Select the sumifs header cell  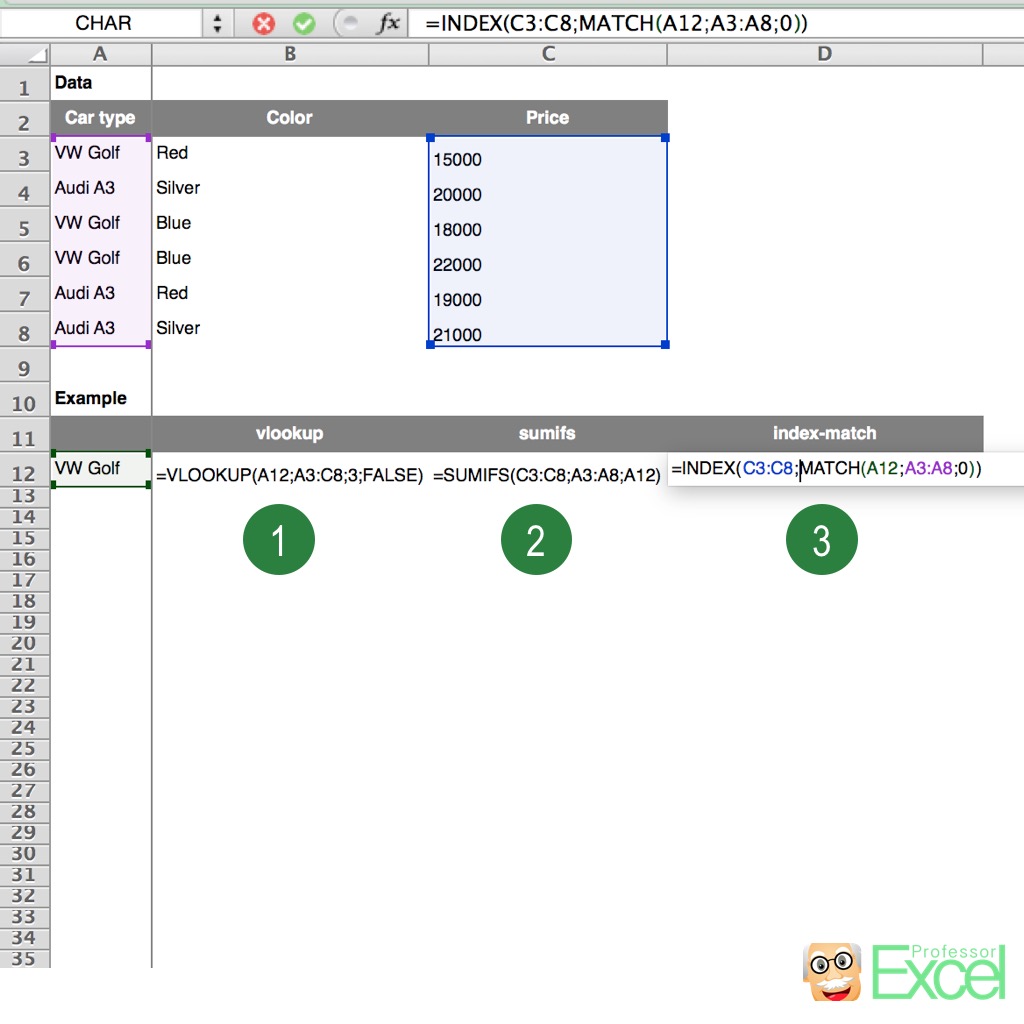546,433
